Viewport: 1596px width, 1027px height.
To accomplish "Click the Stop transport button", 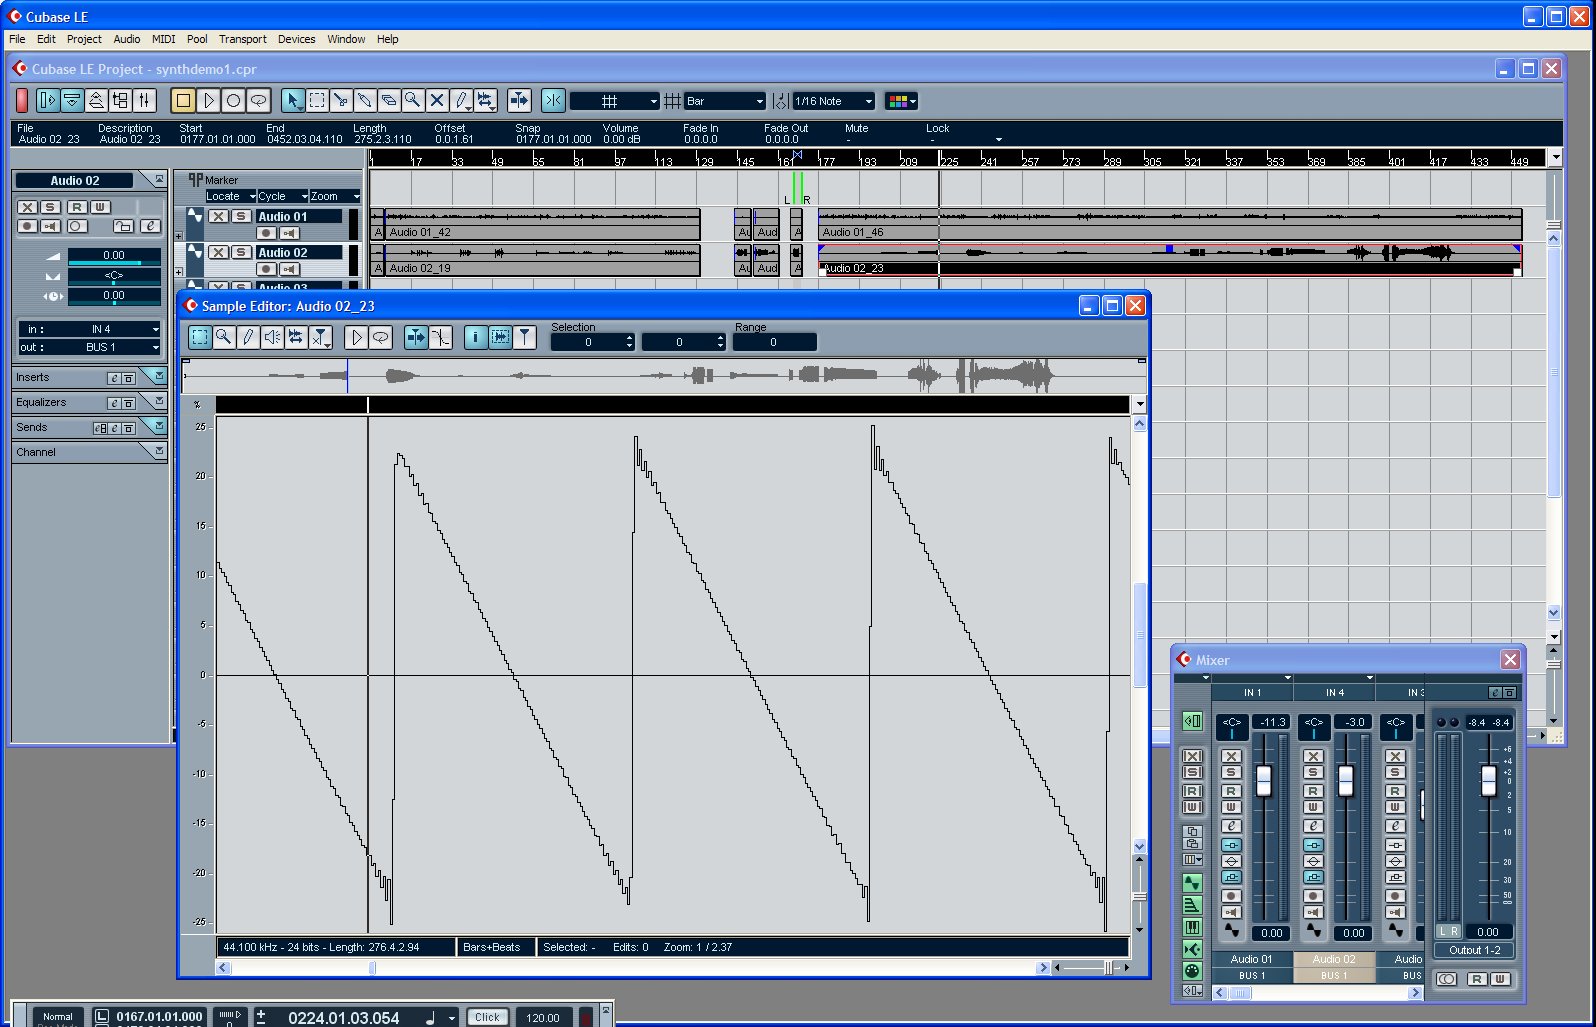I will [x=183, y=101].
